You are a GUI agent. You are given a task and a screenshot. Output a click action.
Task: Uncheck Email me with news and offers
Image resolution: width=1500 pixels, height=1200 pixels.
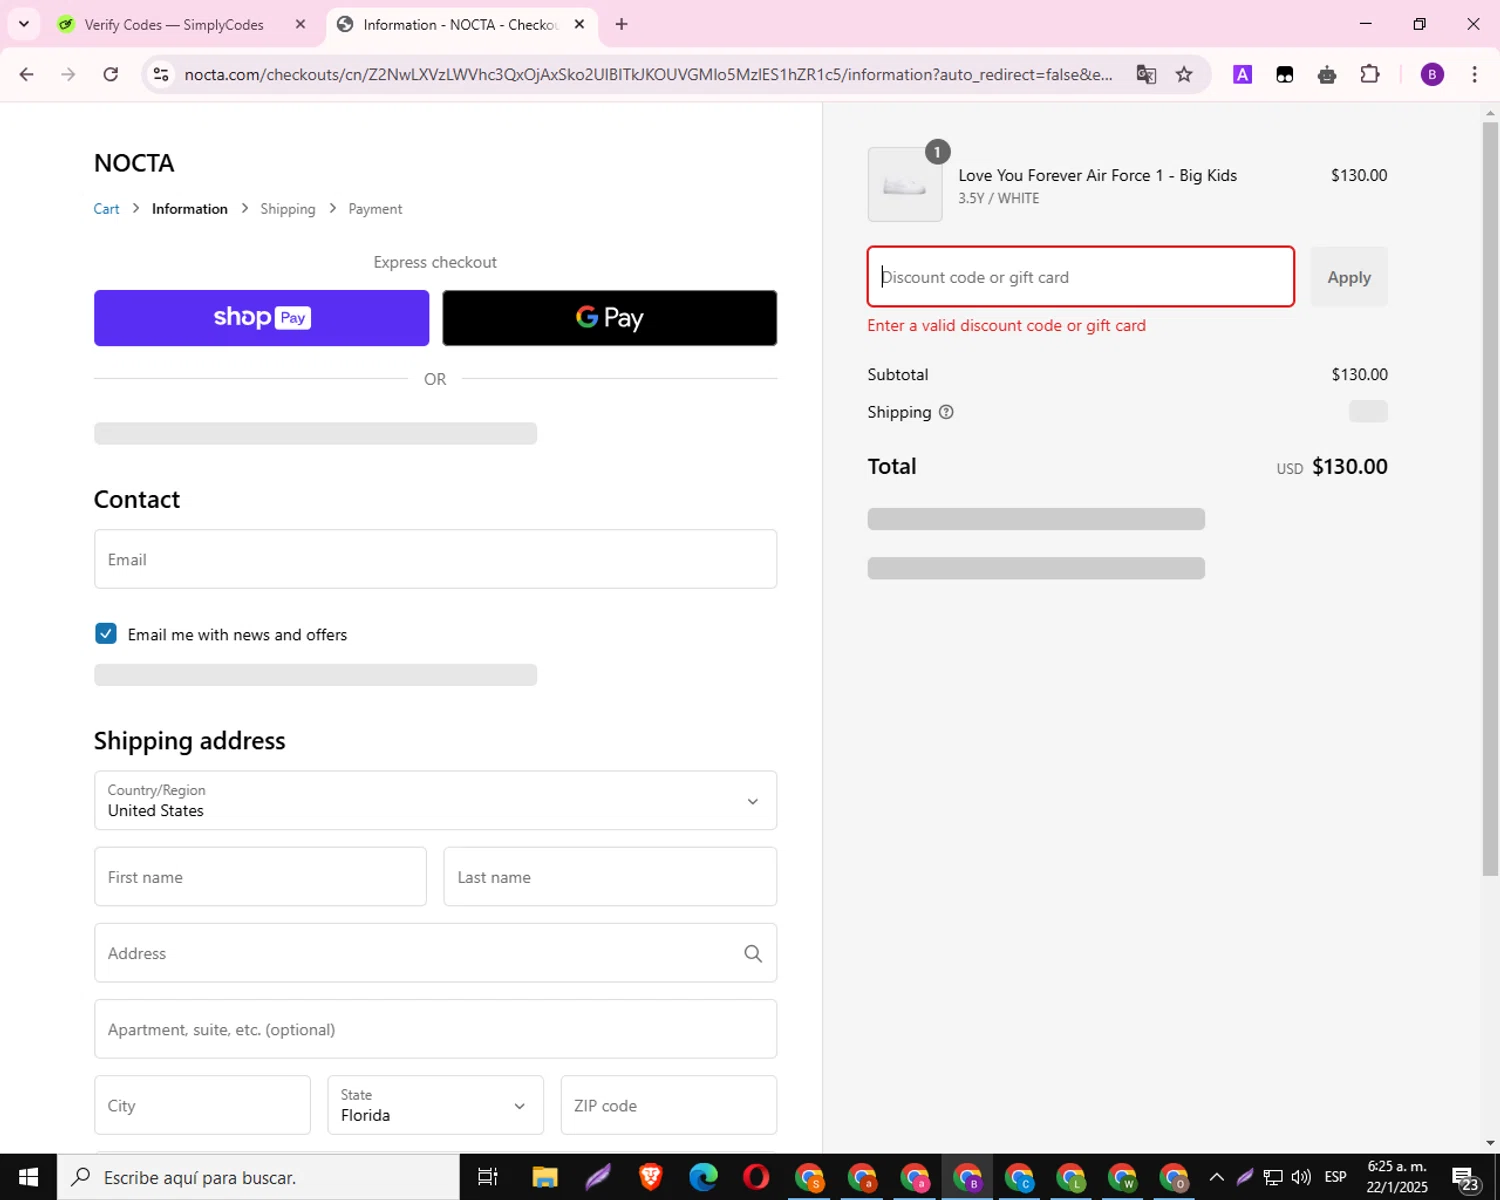pos(106,633)
